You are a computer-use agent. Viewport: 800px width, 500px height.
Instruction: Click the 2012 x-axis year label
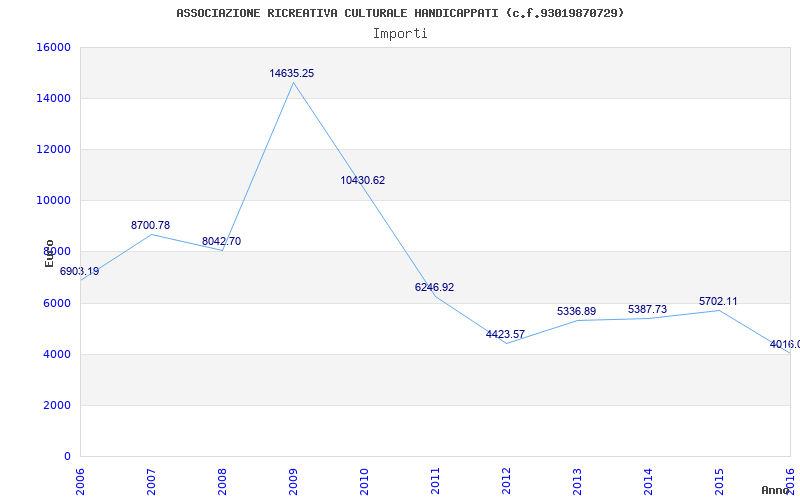coord(506,482)
